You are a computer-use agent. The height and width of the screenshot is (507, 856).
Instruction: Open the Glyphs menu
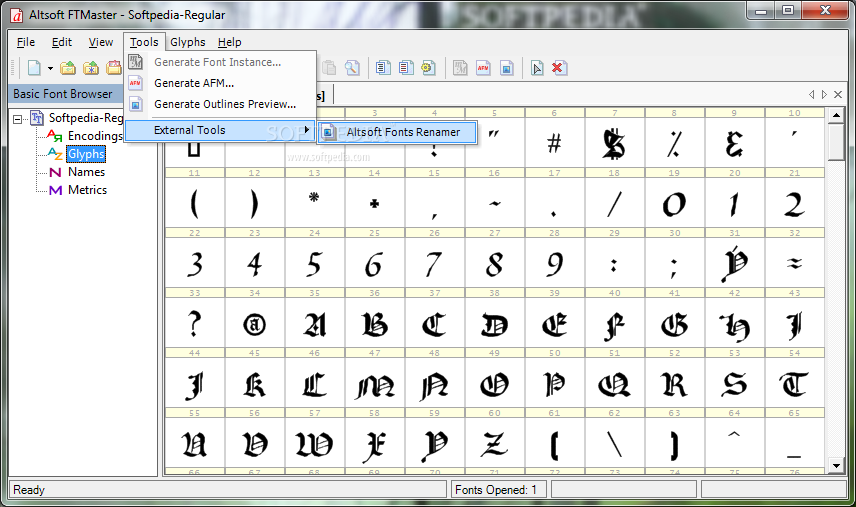[188, 42]
